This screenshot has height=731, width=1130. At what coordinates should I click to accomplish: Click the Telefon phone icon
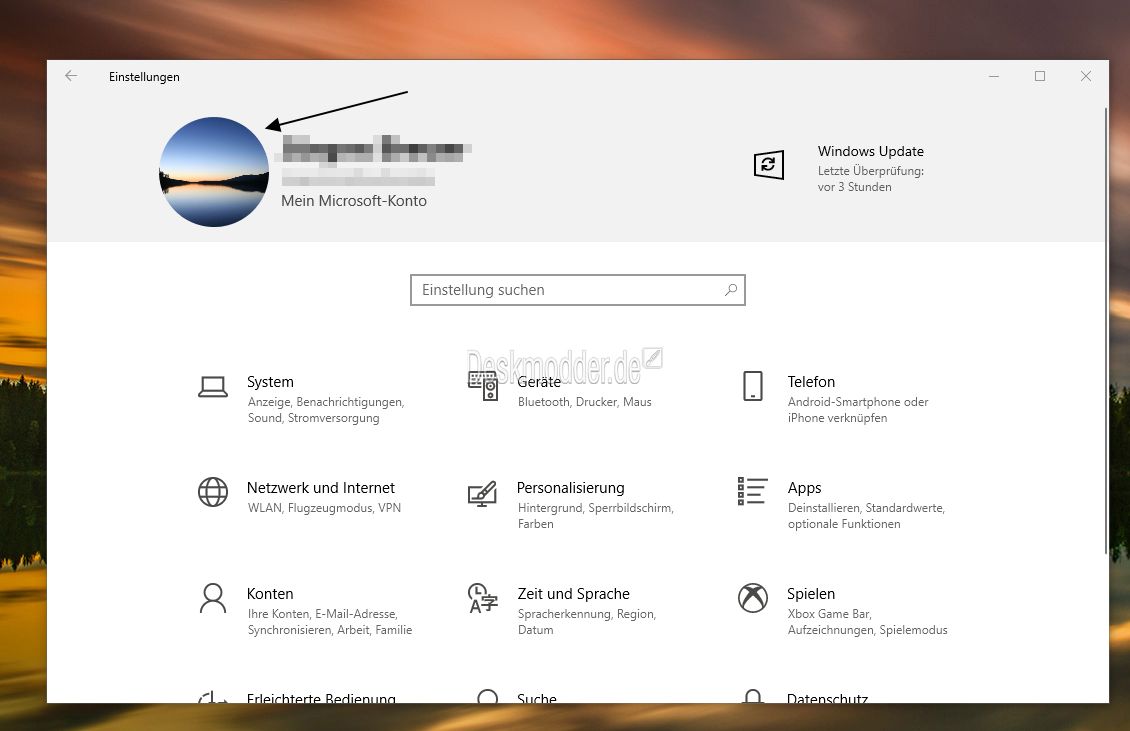pos(752,386)
